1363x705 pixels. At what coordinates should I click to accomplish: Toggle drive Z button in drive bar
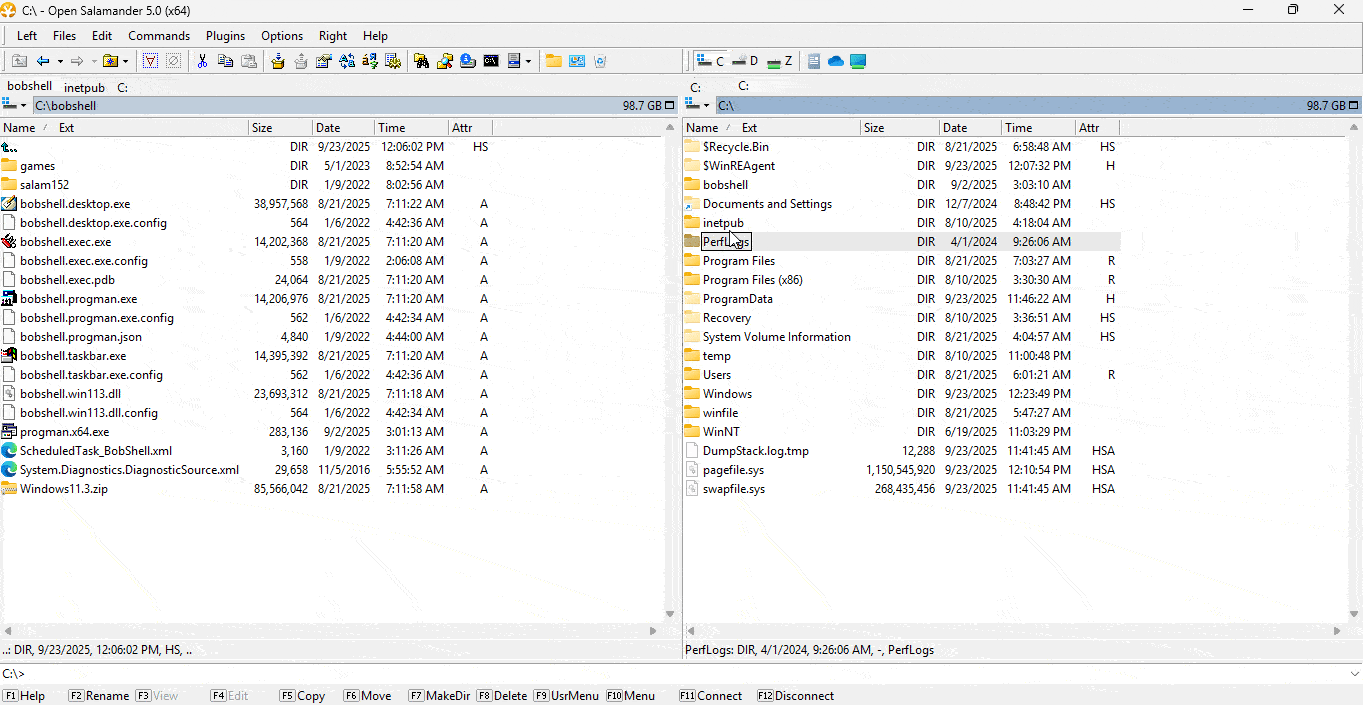(779, 61)
